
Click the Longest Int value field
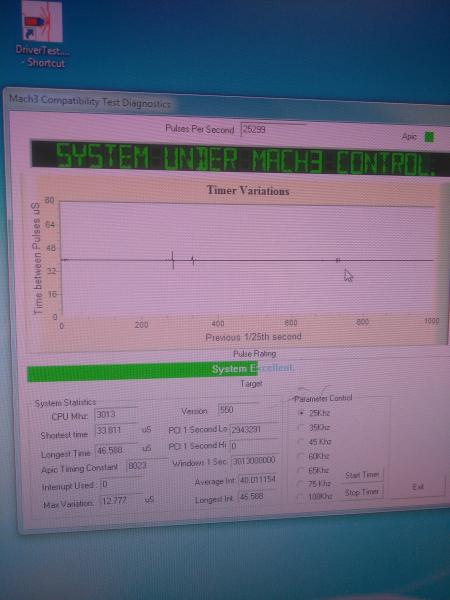coord(258,497)
